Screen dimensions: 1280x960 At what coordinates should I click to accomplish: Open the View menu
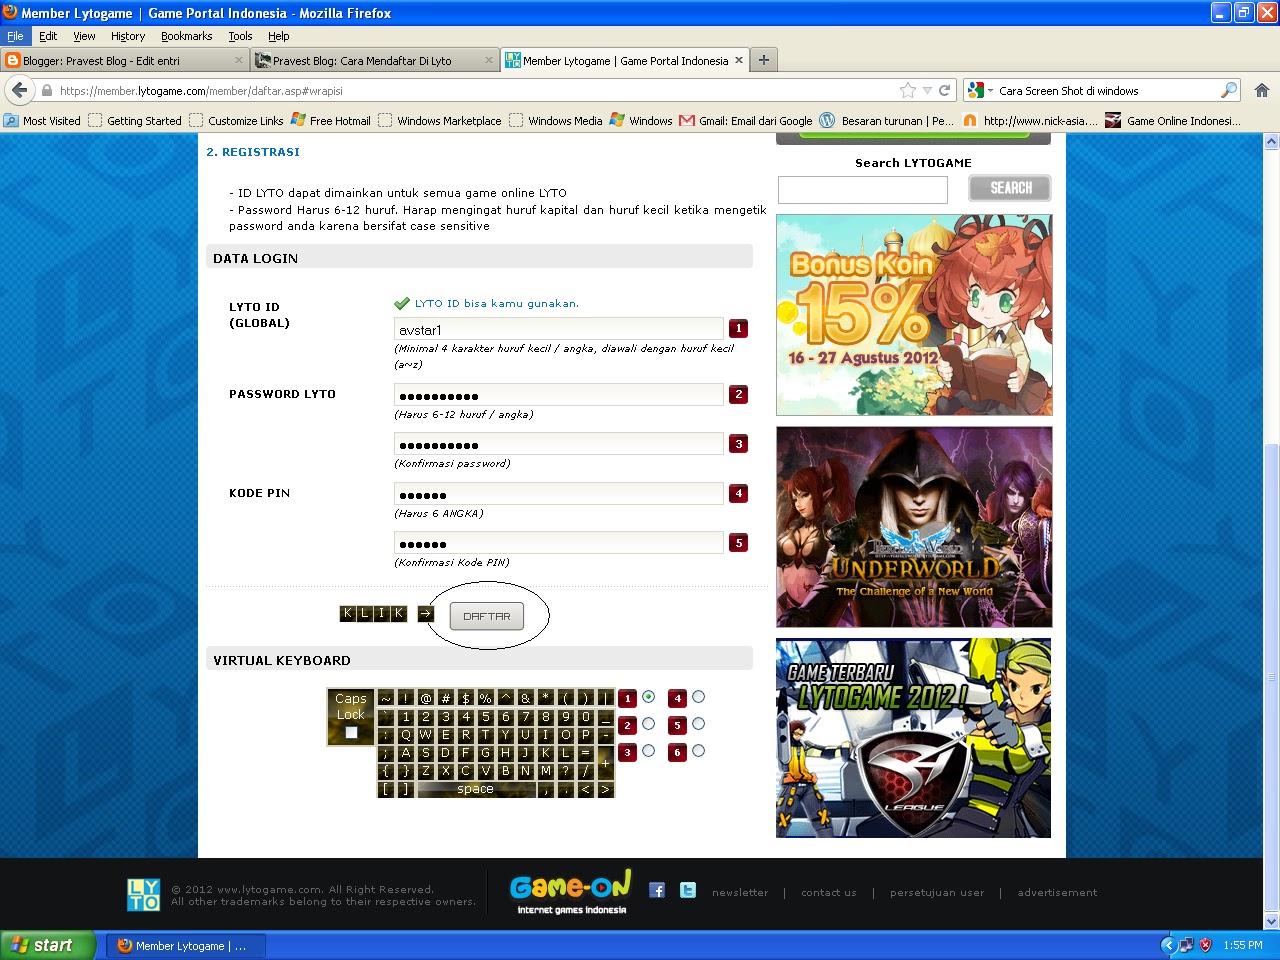[84, 36]
